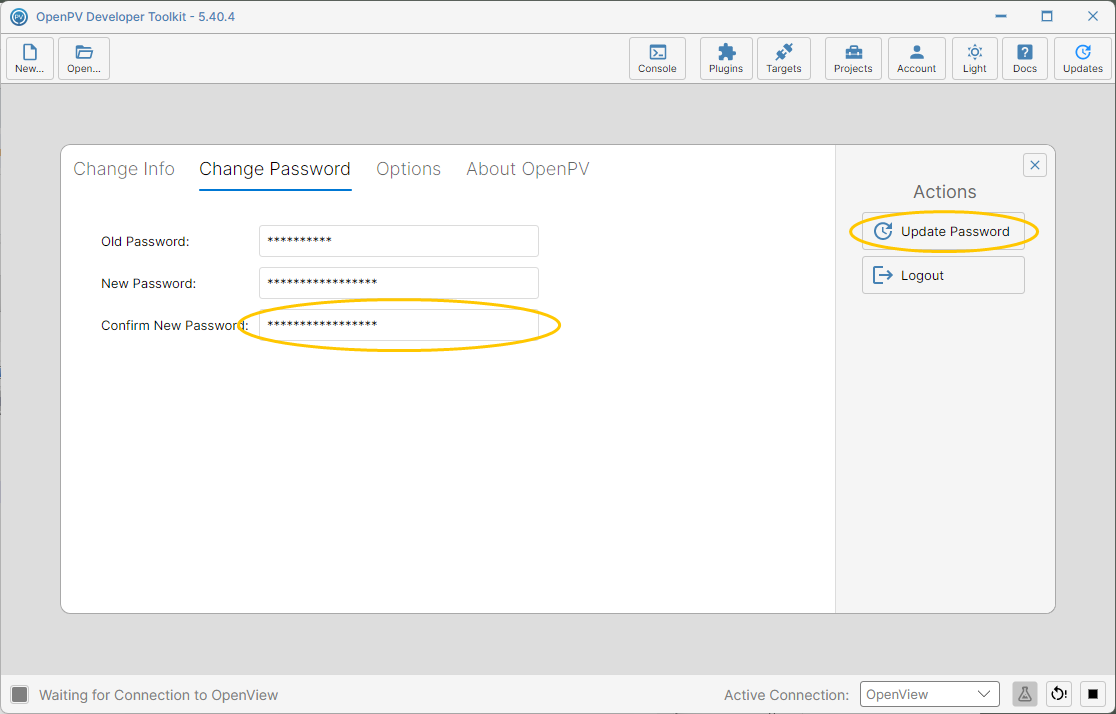
Task: Close the account panel with X
Action: point(1035,165)
